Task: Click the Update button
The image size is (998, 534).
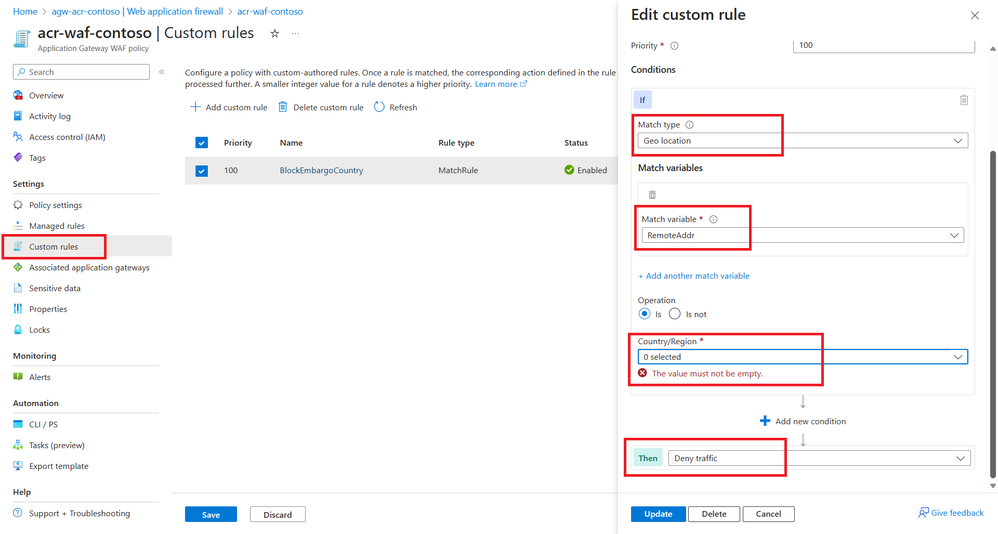Action: pyautogui.click(x=658, y=514)
